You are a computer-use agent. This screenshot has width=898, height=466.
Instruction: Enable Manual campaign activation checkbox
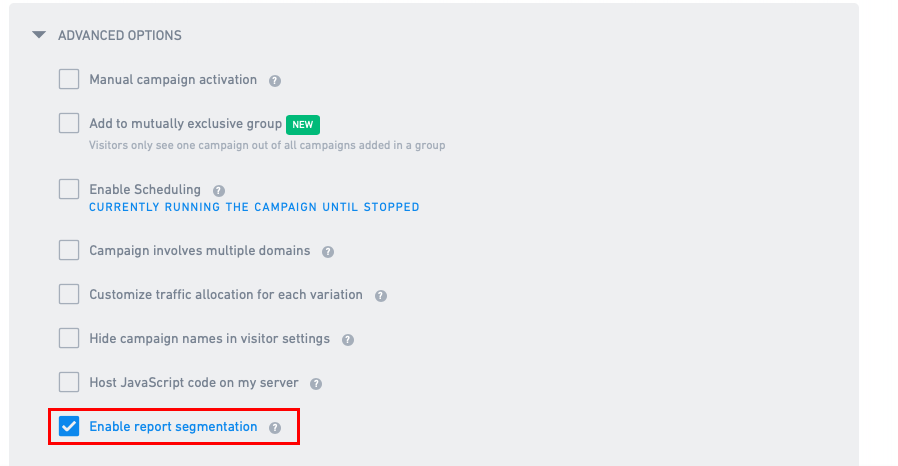pos(69,79)
